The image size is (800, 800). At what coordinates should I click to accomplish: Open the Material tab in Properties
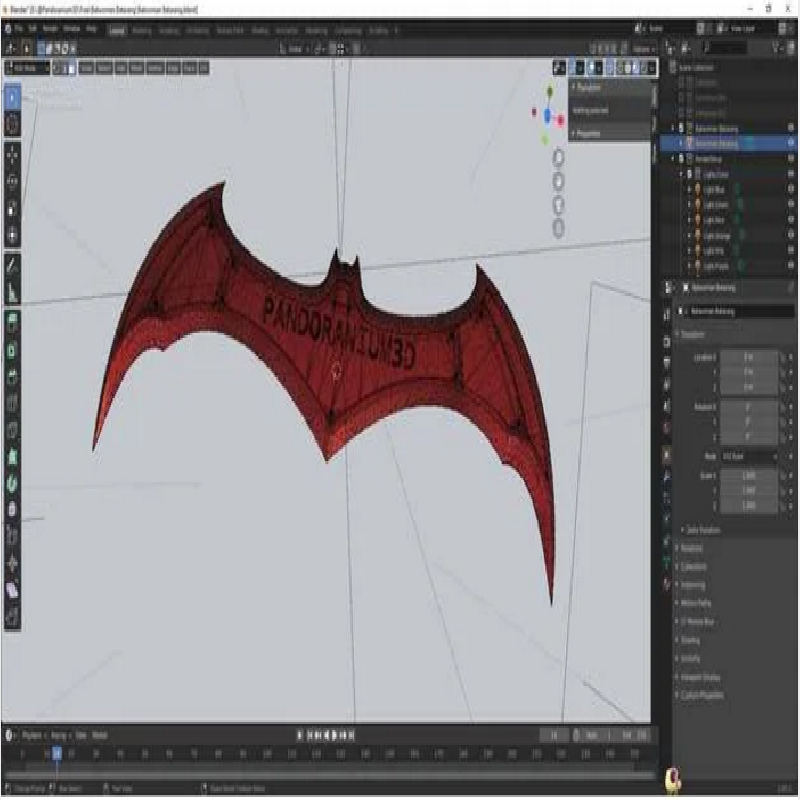(667, 584)
